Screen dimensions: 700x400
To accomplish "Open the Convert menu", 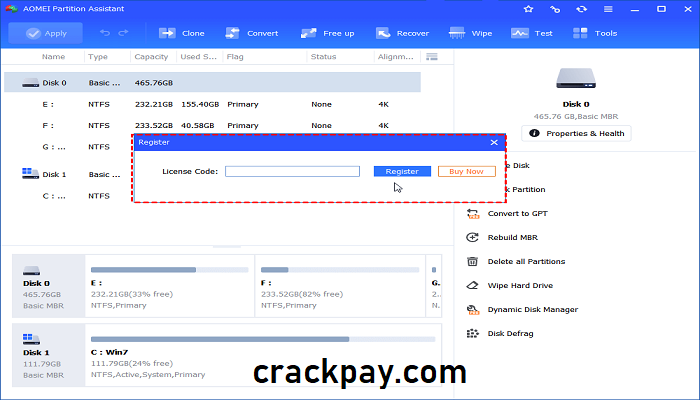I will (251, 33).
